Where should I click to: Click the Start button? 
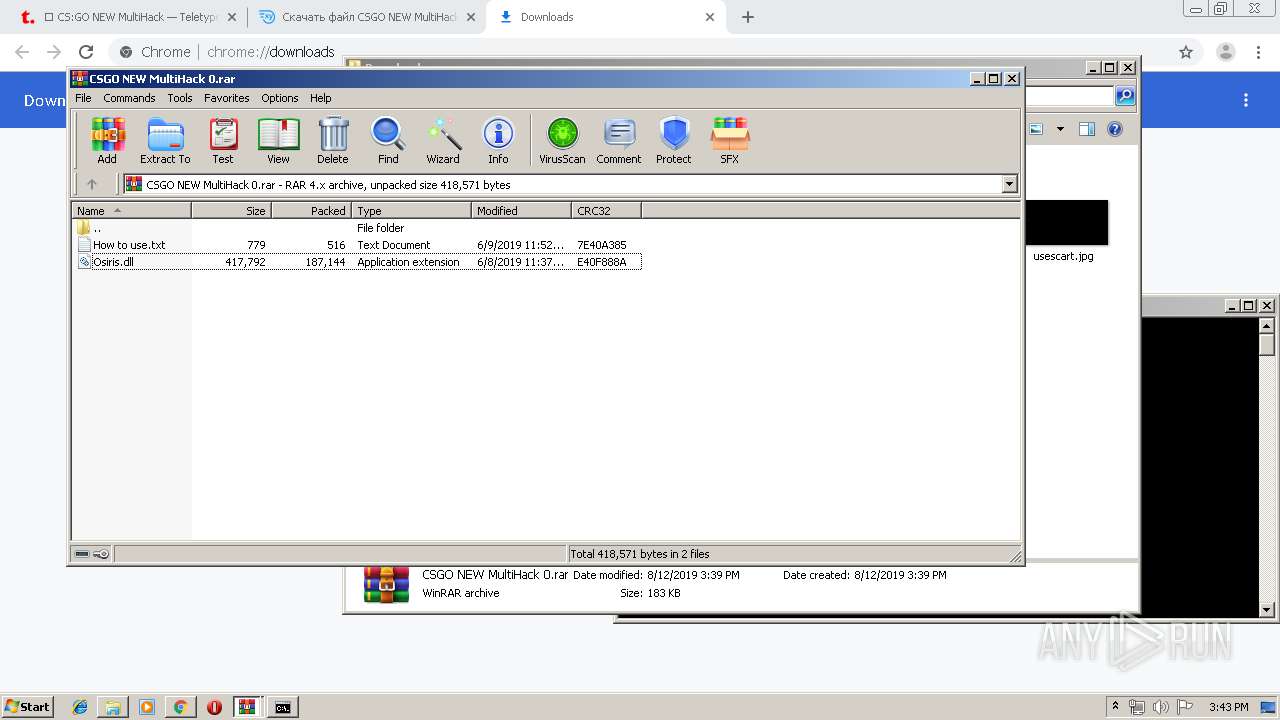pos(27,707)
